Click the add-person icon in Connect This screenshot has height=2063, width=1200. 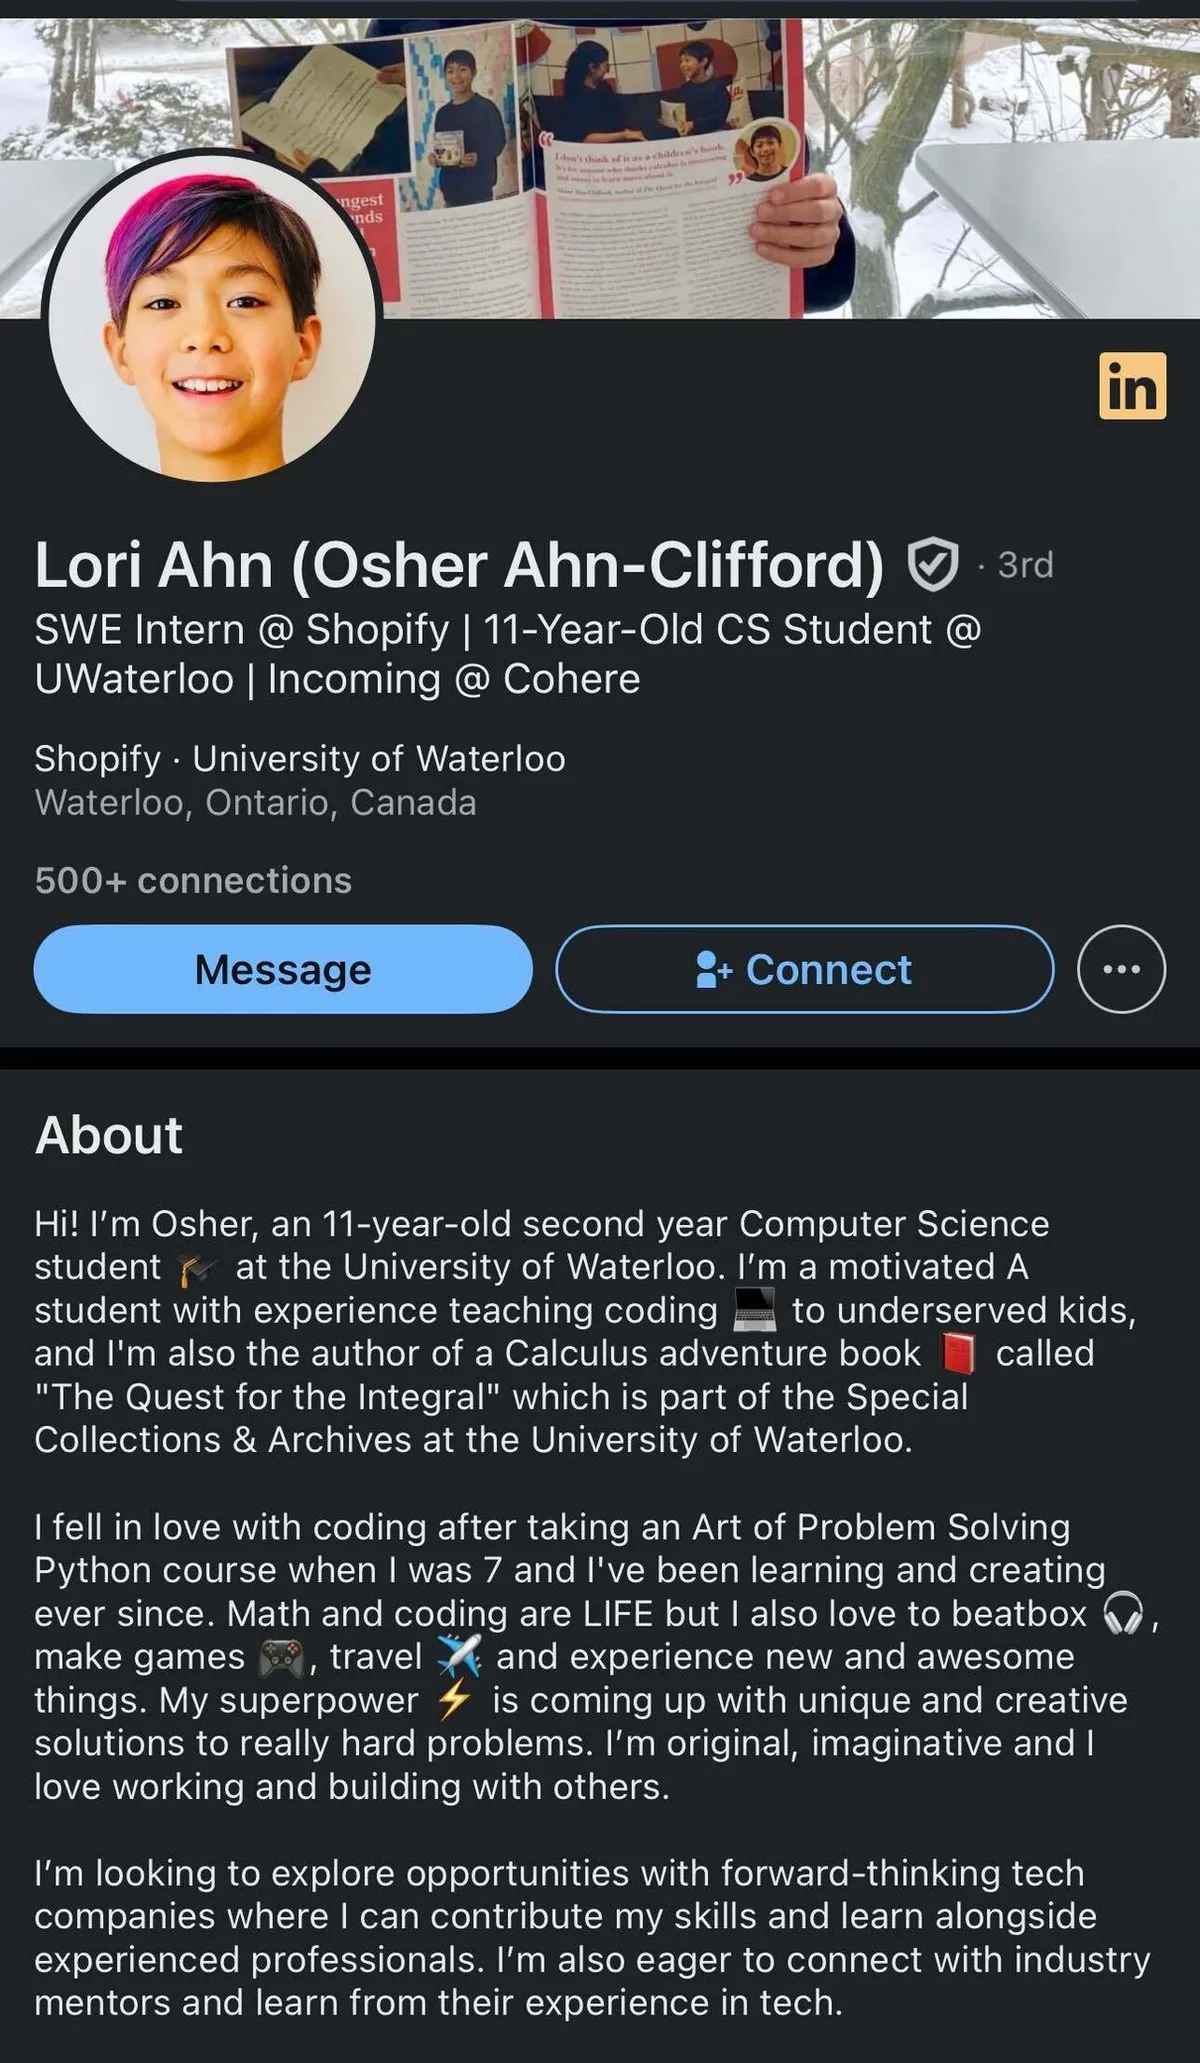[714, 970]
